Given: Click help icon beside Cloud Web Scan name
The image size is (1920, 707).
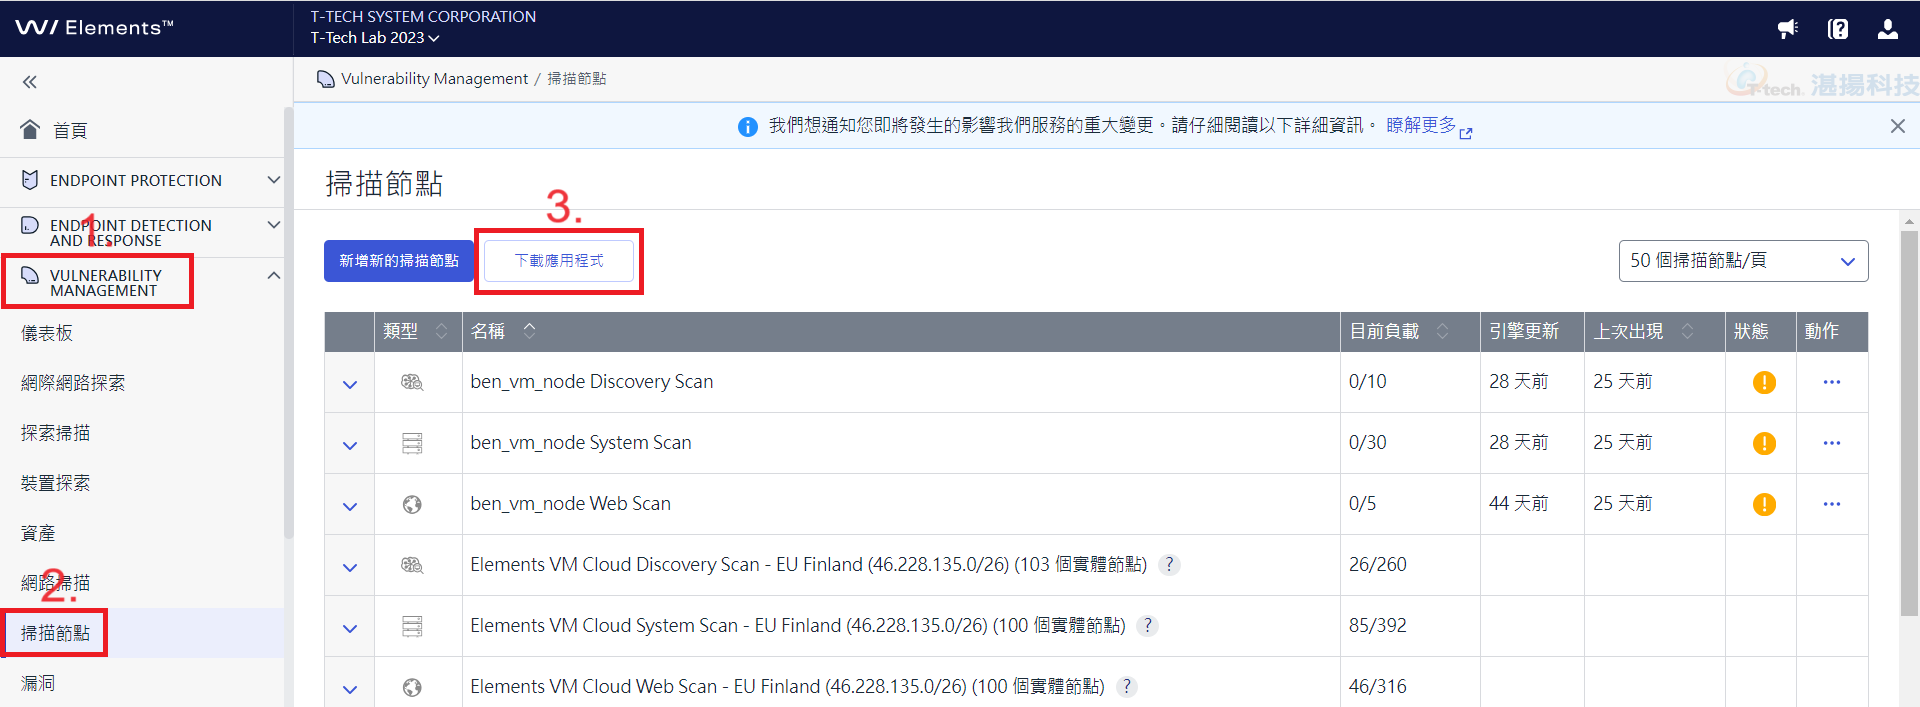Looking at the screenshot, I should 1127,687.
